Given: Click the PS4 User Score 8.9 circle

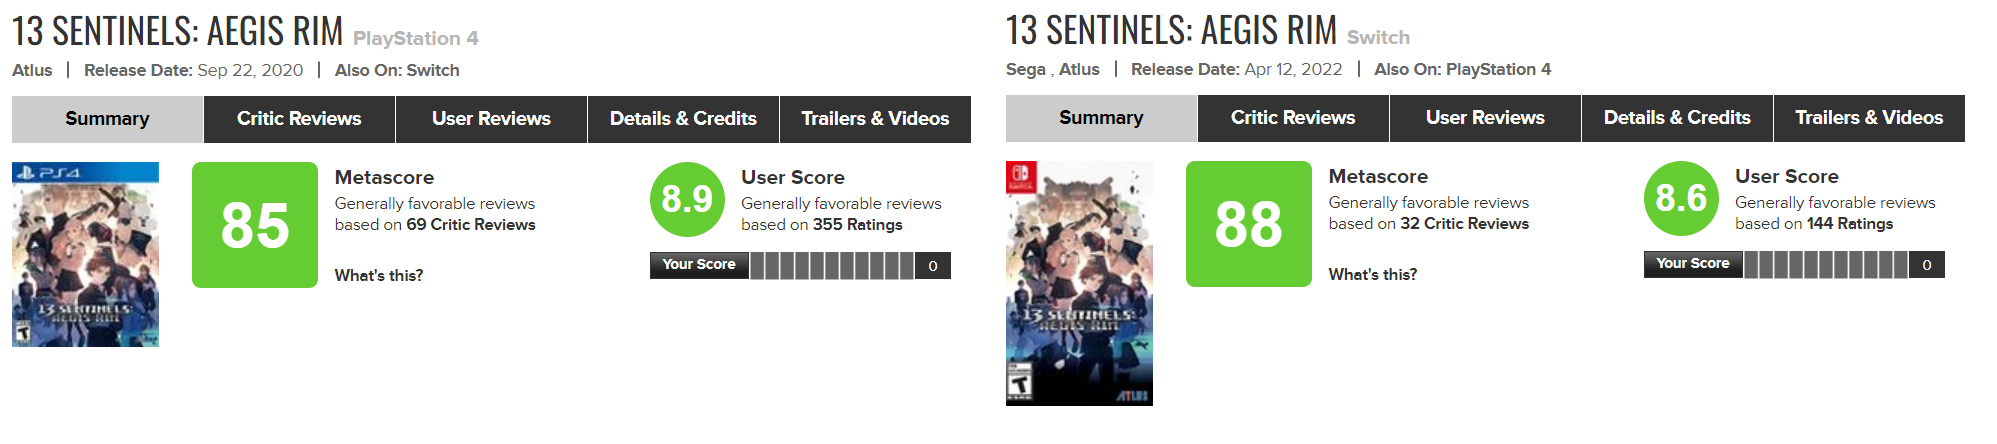Looking at the screenshot, I should (687, 199).
